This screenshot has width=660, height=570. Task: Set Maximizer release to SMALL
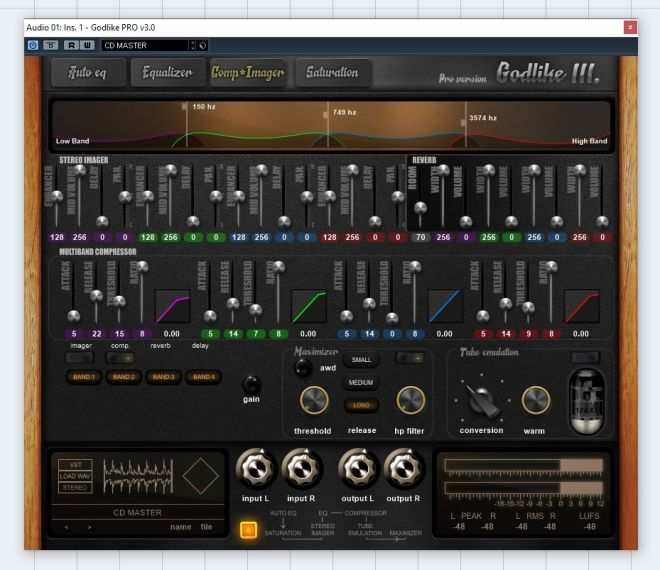pos(361,360)
